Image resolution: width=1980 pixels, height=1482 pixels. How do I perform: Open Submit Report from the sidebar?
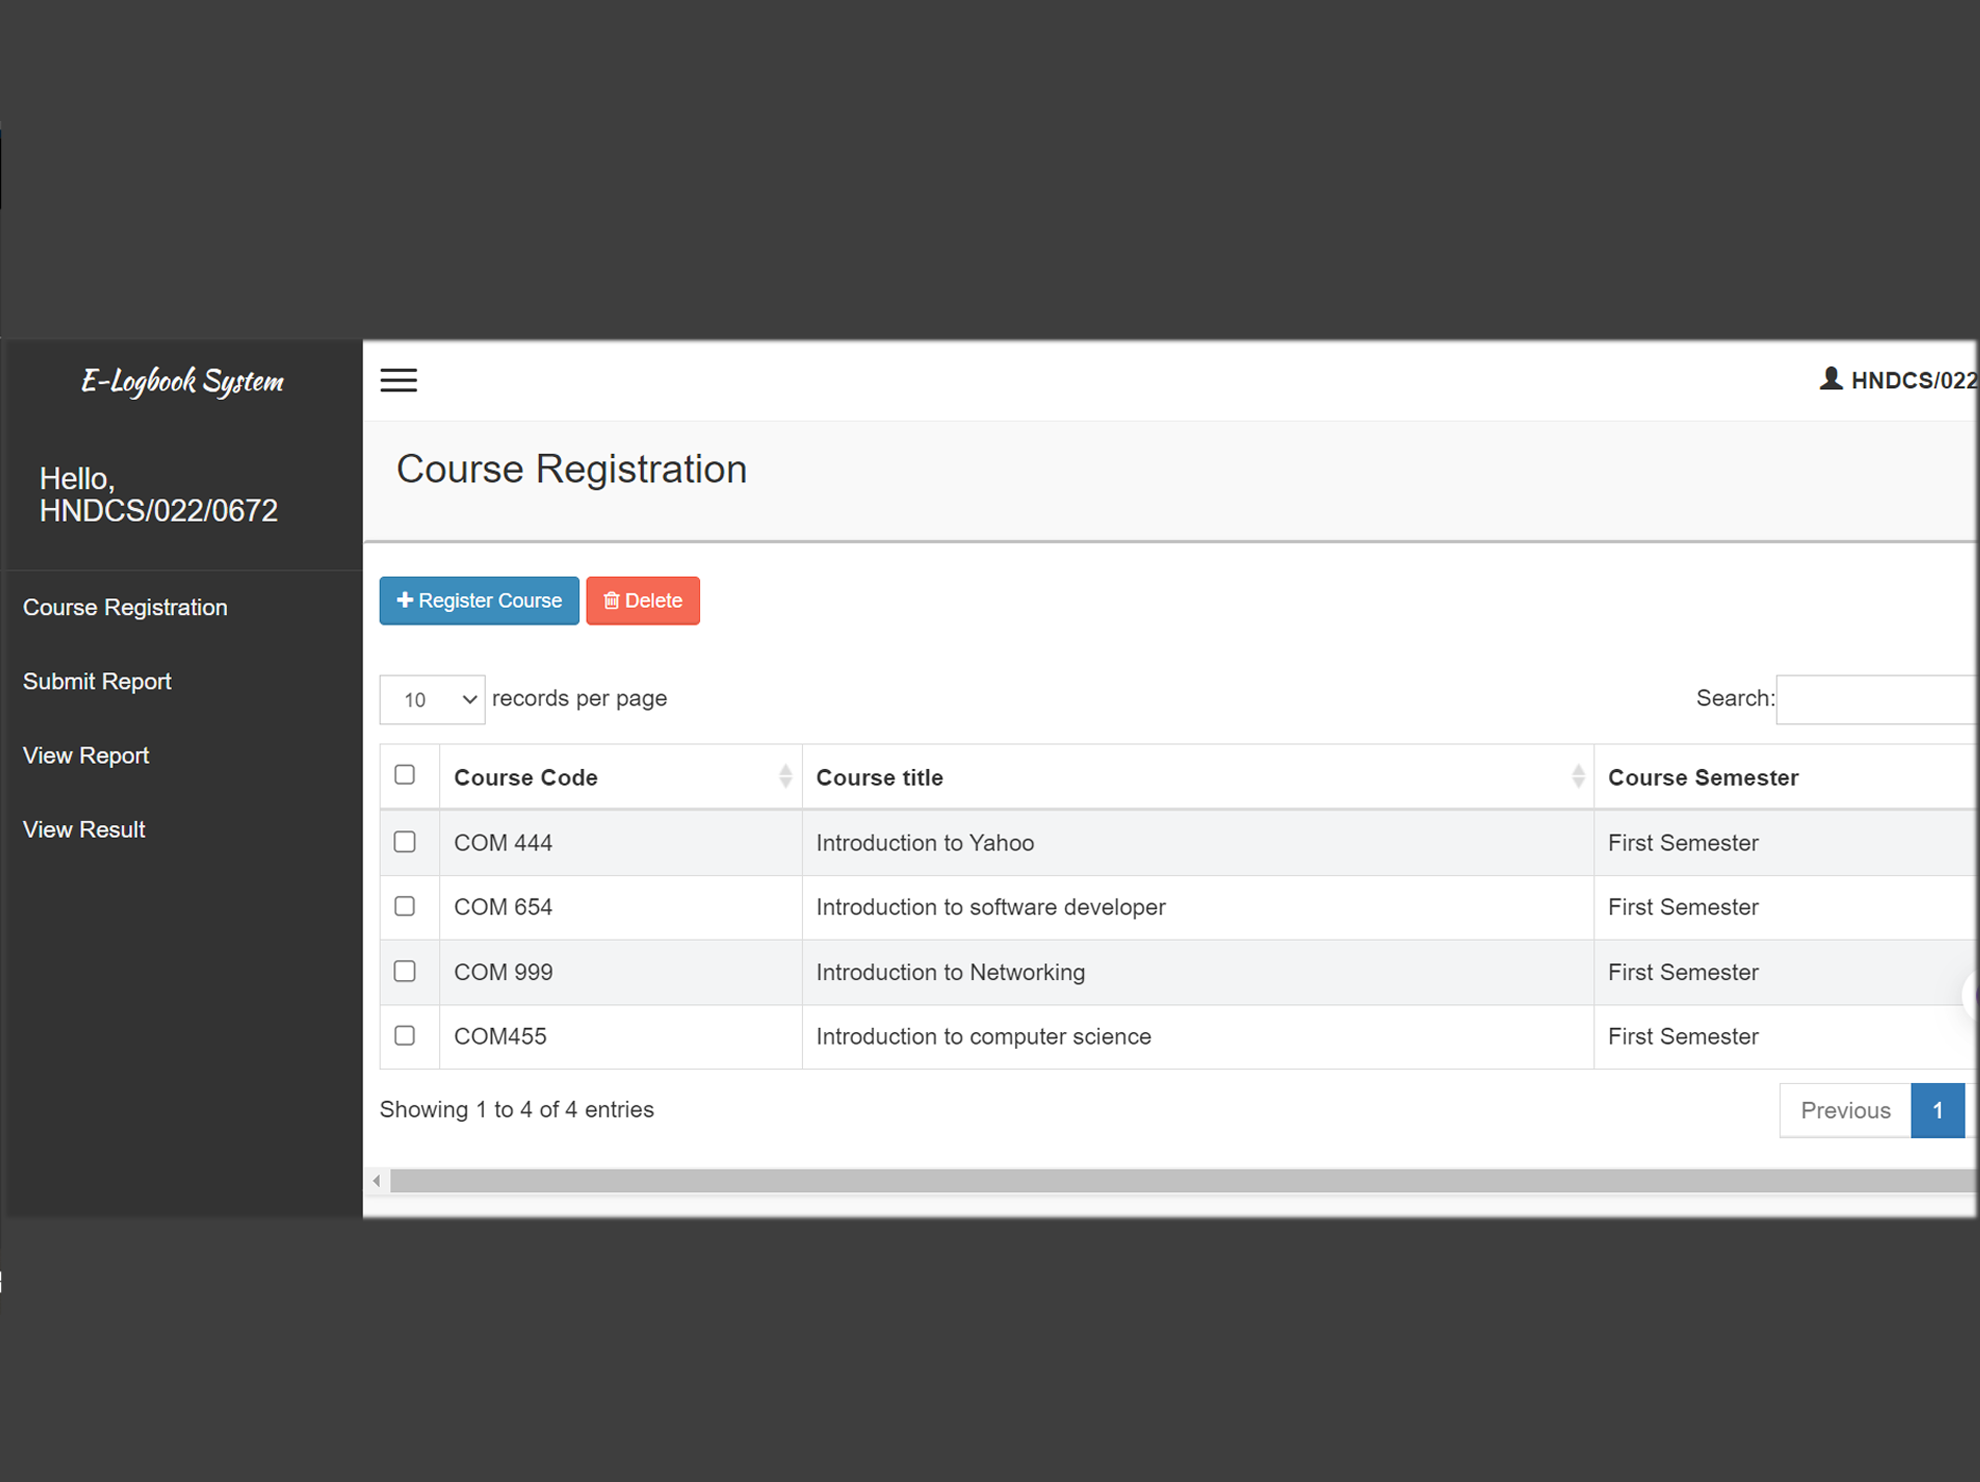point(96,681)
